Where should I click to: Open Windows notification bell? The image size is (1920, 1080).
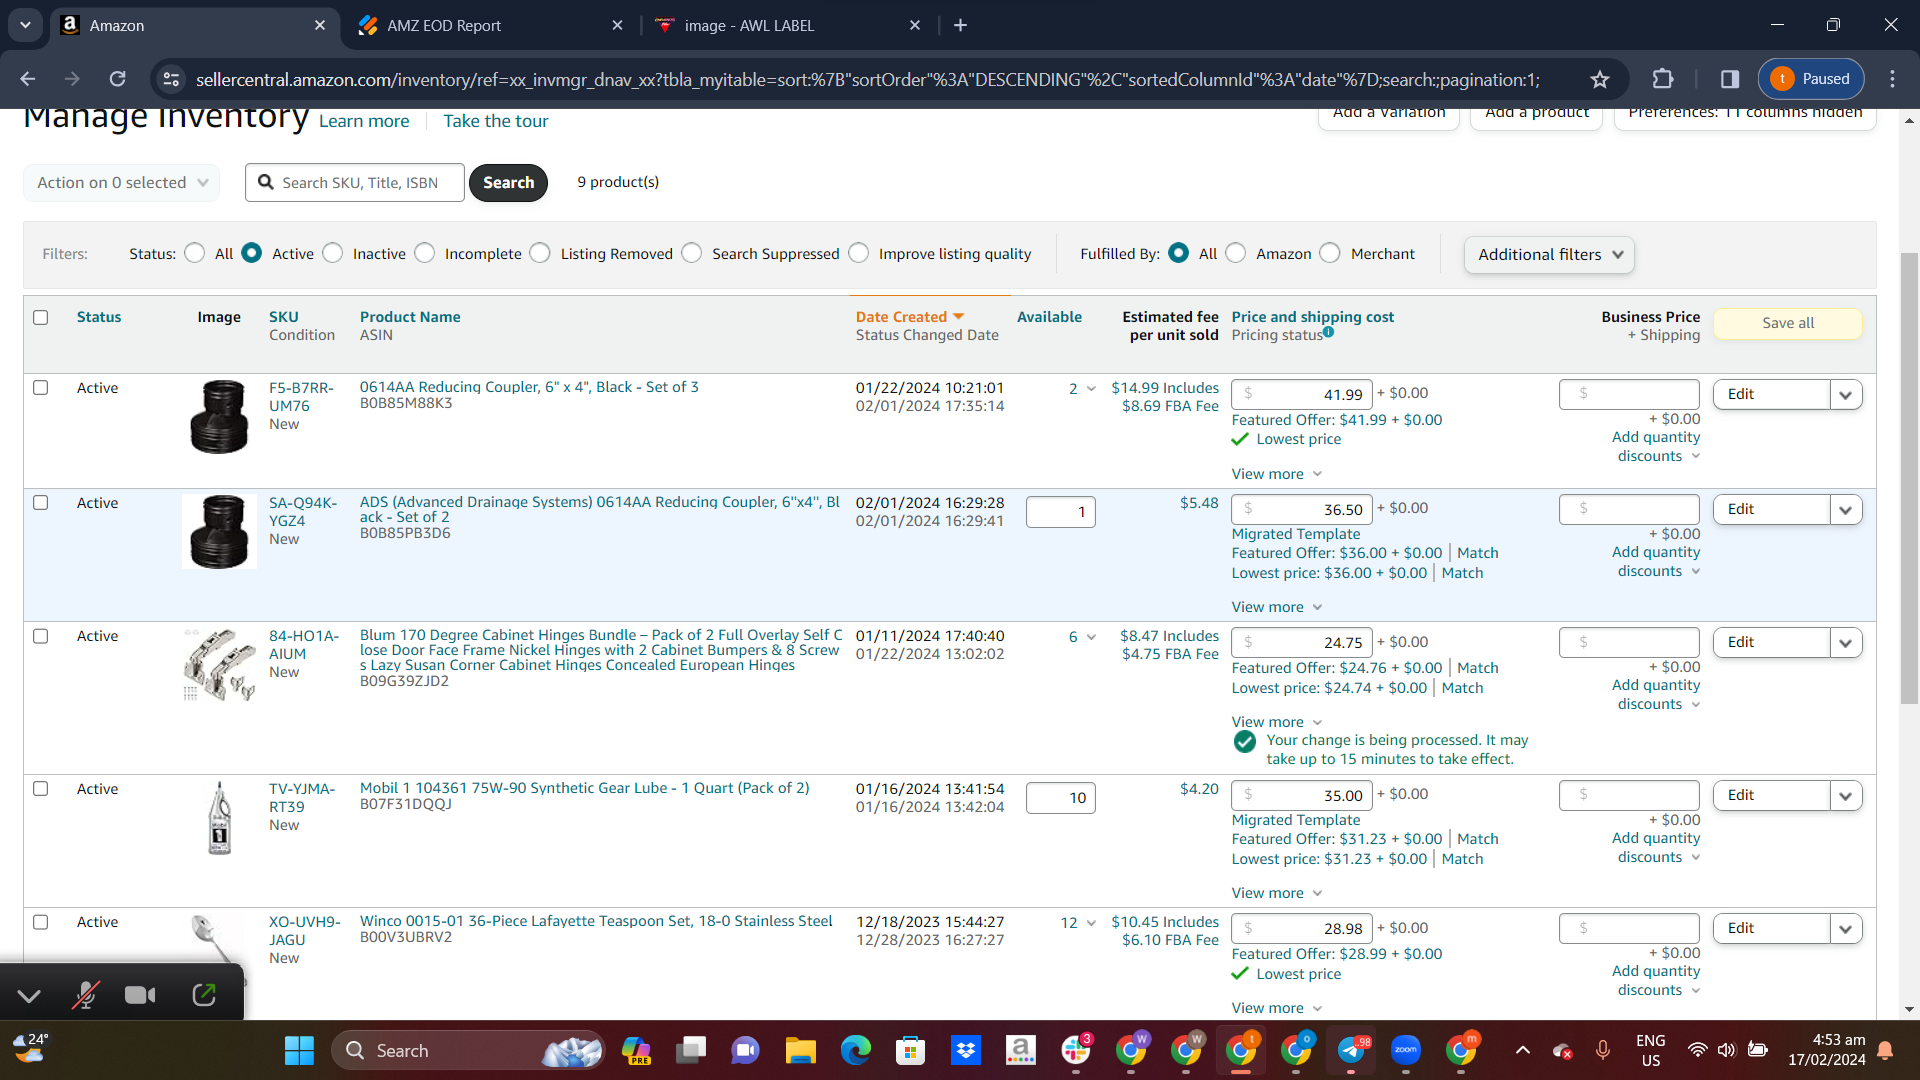coord(1885,1050)
